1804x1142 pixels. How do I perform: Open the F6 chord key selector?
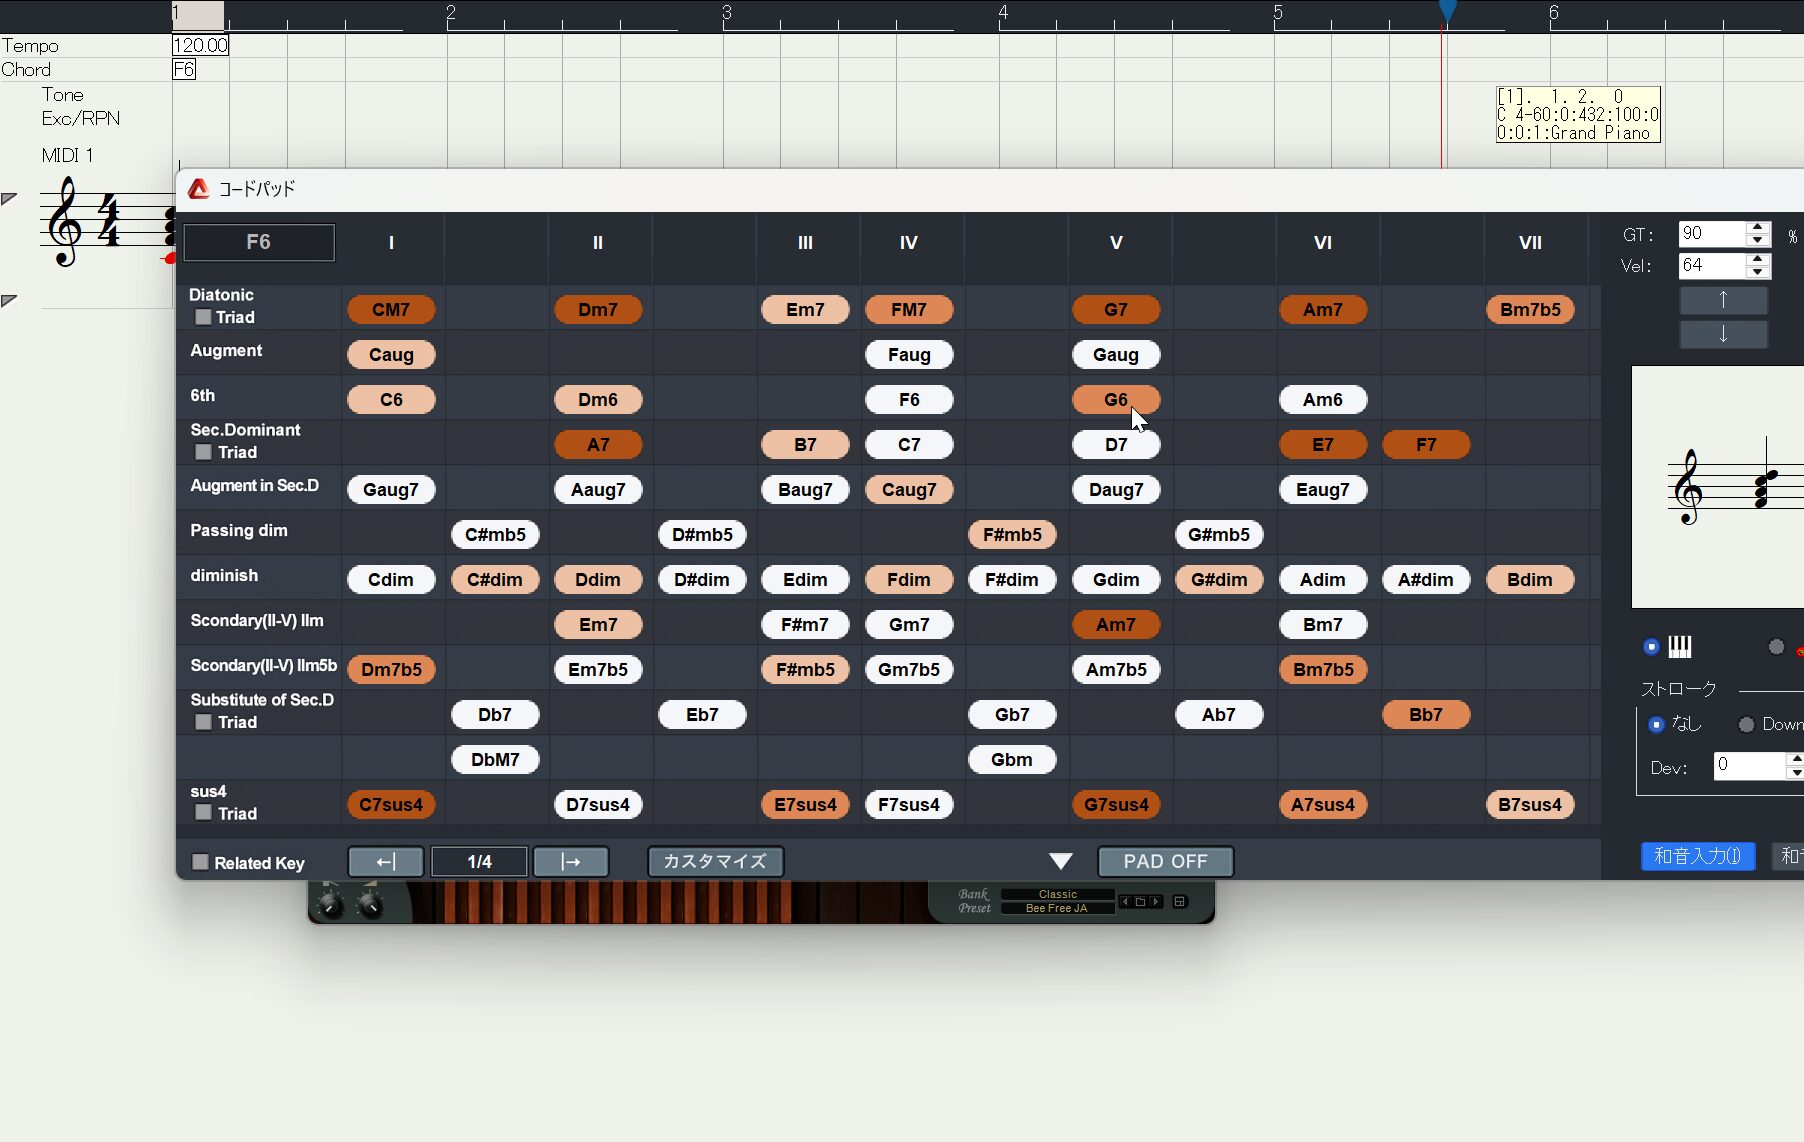(x=259, y=242)
